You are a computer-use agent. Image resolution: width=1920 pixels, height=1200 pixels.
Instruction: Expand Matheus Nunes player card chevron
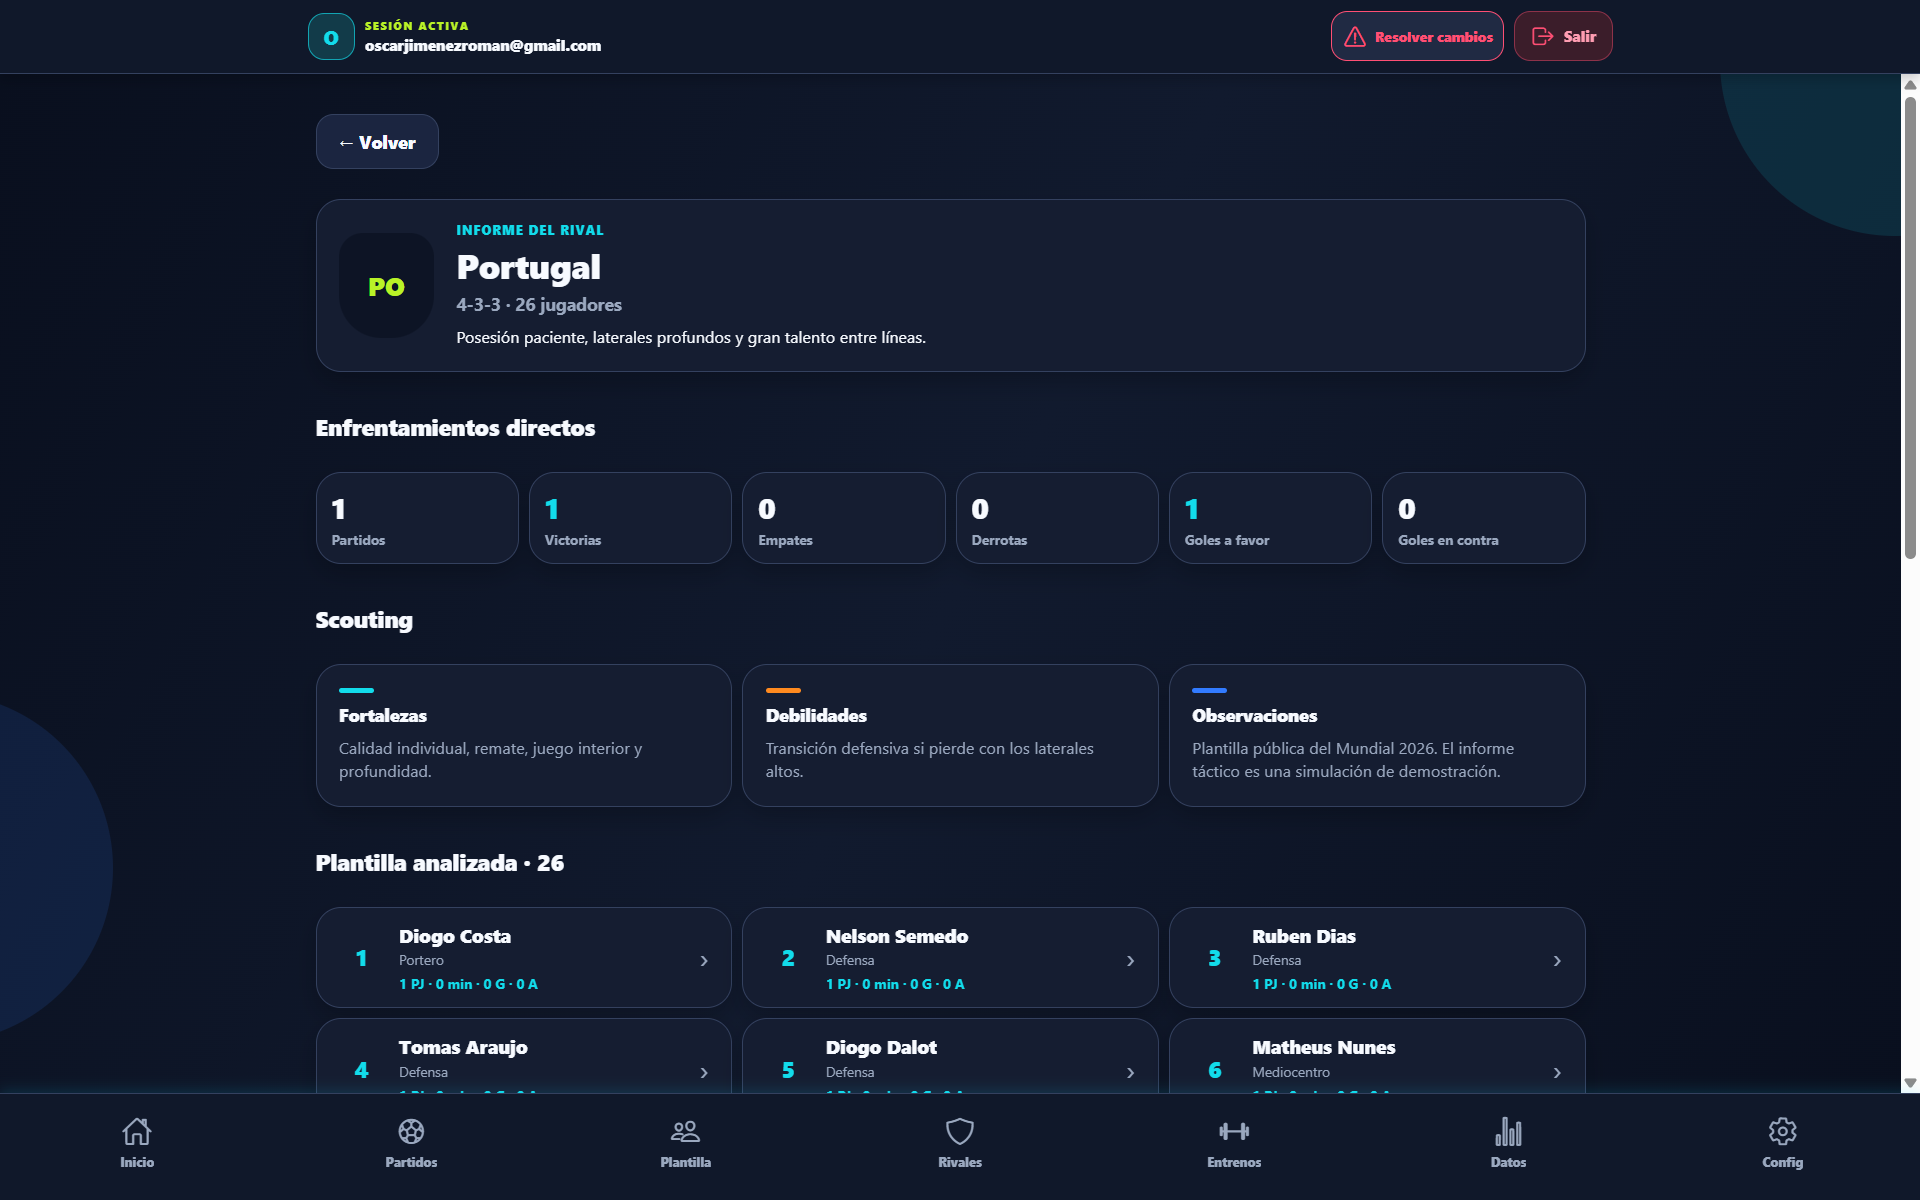click(1557, 1073)
